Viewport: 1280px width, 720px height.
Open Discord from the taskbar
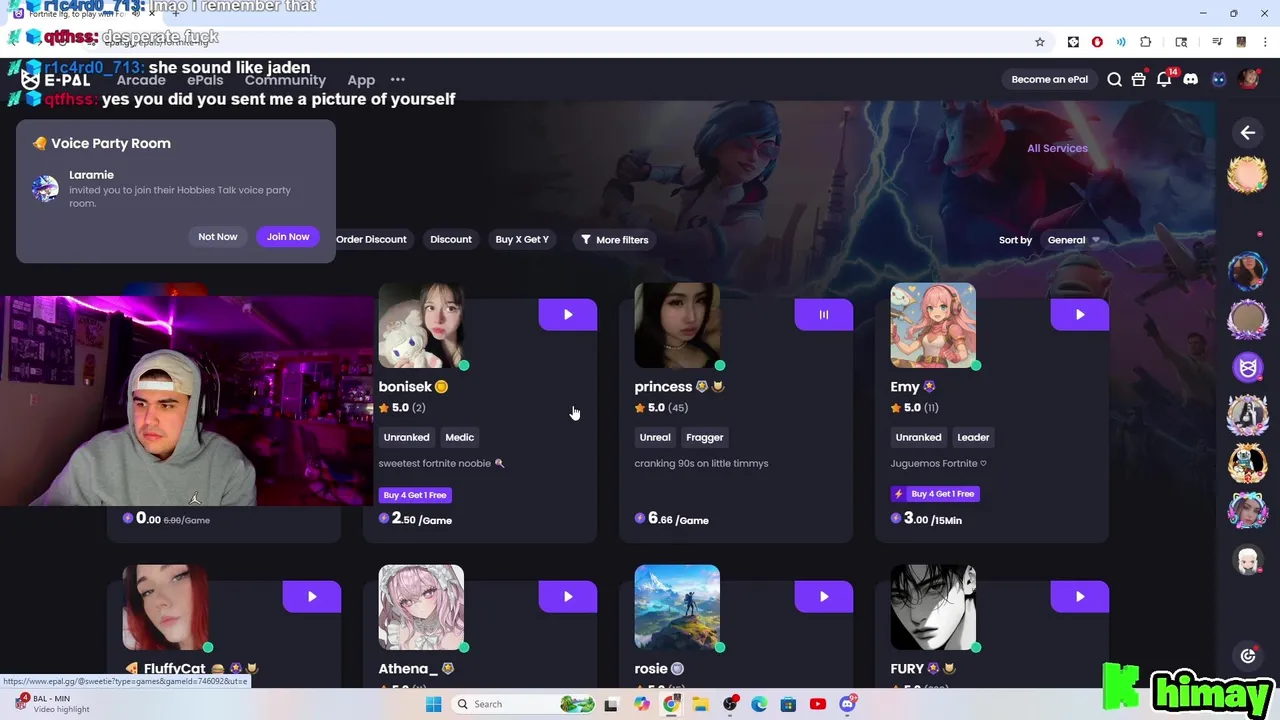coord(848,704)
